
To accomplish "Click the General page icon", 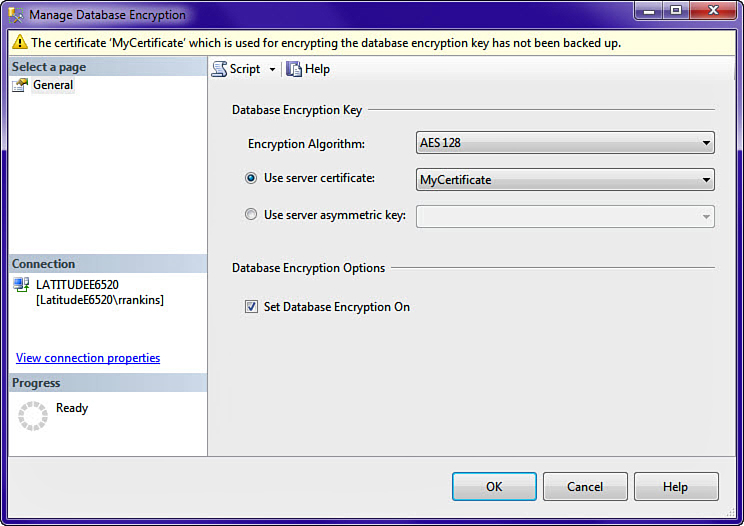I will [21, 86].
